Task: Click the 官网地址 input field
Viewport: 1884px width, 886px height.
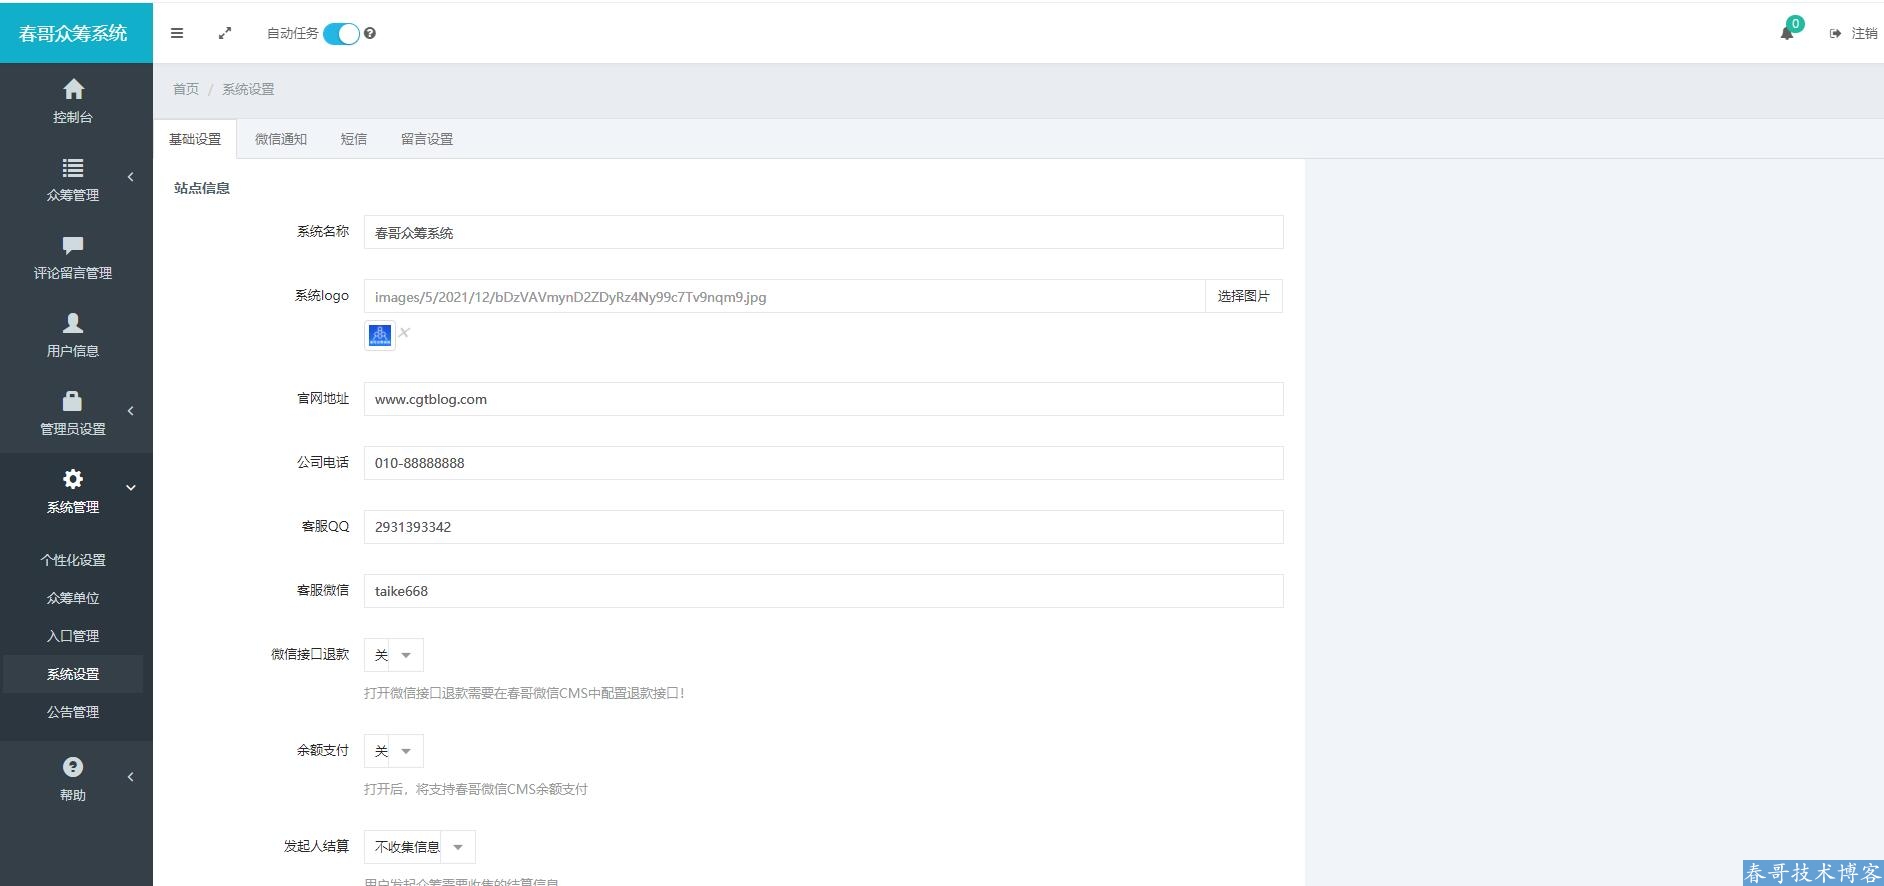Action: tap(822, 399)
